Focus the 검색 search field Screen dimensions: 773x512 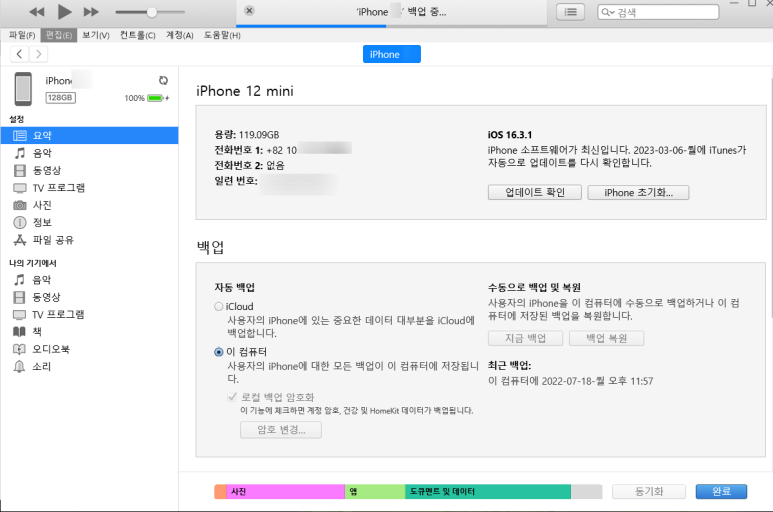coord(658,12)
